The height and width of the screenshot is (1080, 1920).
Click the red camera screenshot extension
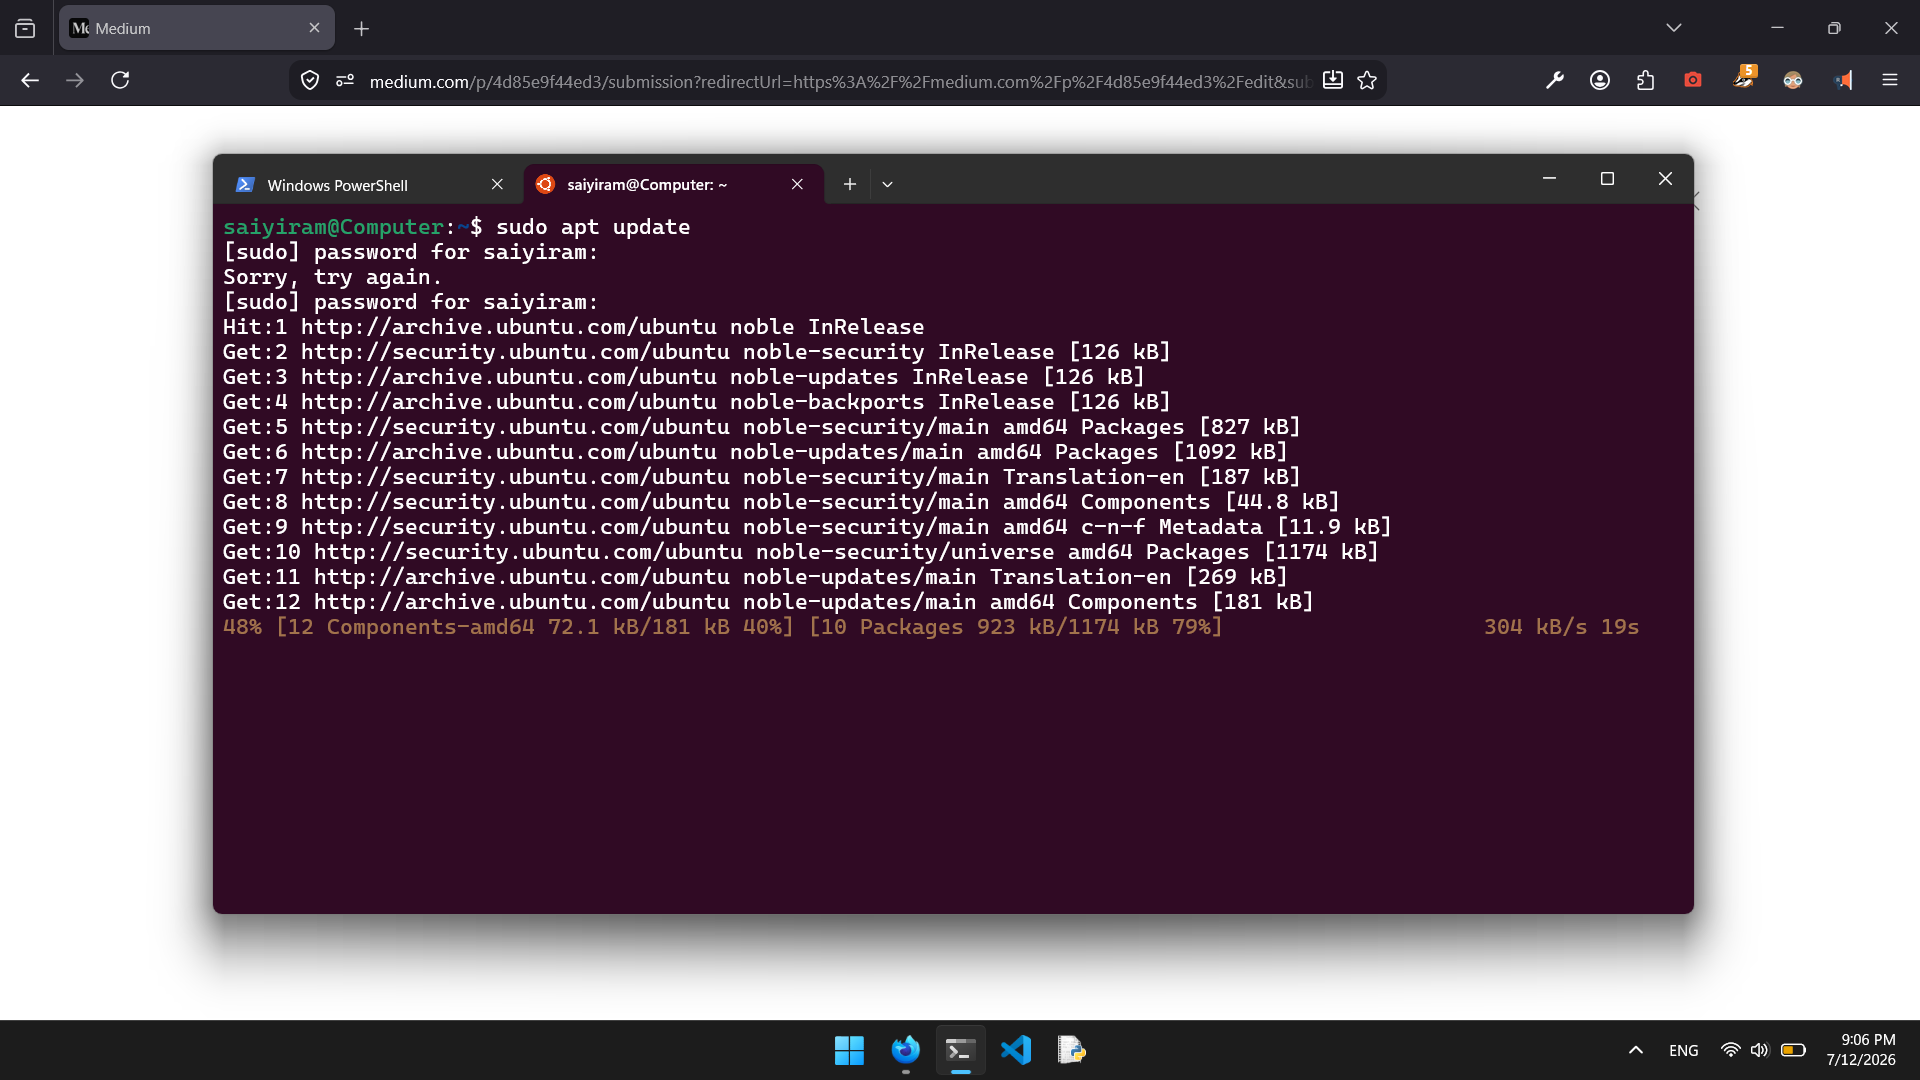1693,80
